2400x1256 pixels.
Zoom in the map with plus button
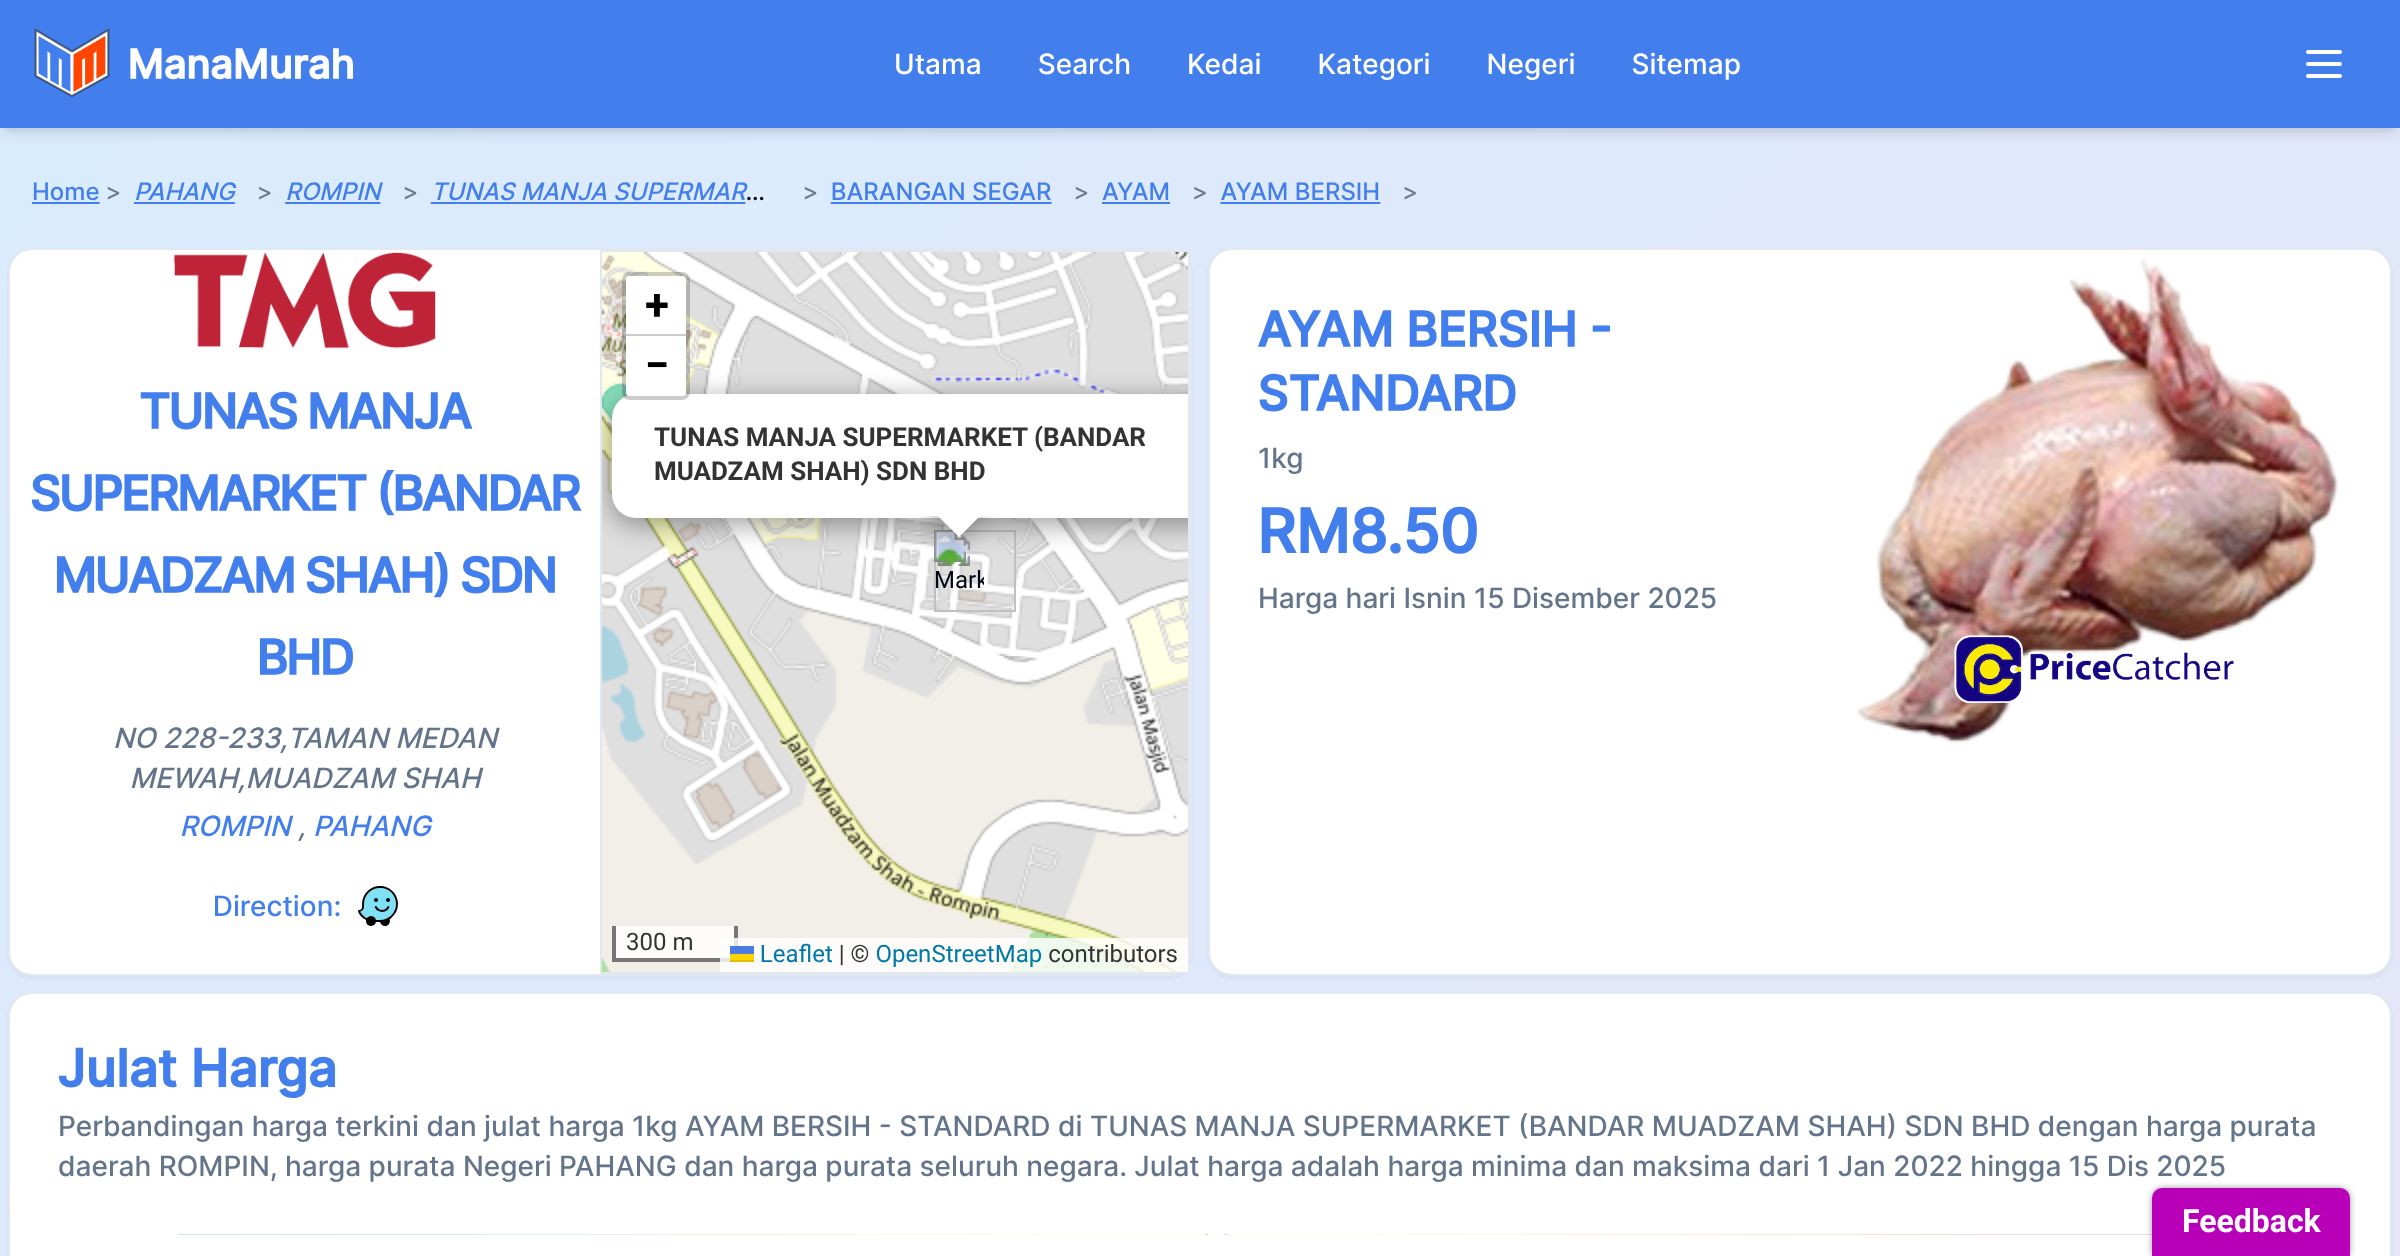point(656,305)
